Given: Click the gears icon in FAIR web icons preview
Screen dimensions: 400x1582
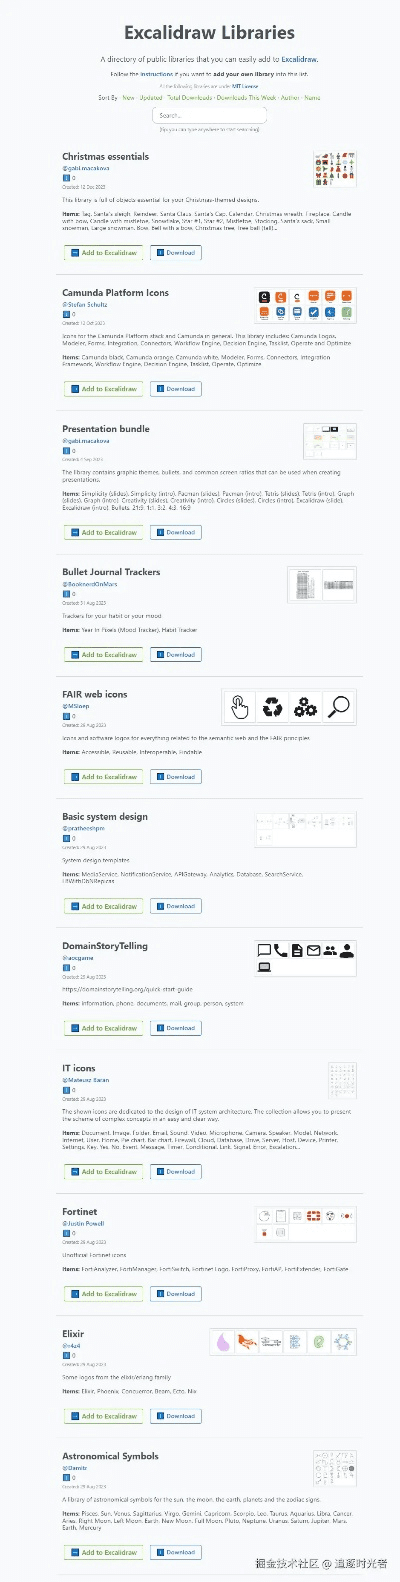Looking at the screenshot, I should (305, 708).
